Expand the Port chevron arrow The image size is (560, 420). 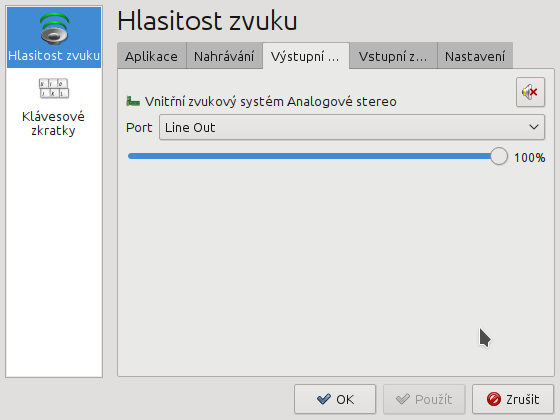point(534,127)
